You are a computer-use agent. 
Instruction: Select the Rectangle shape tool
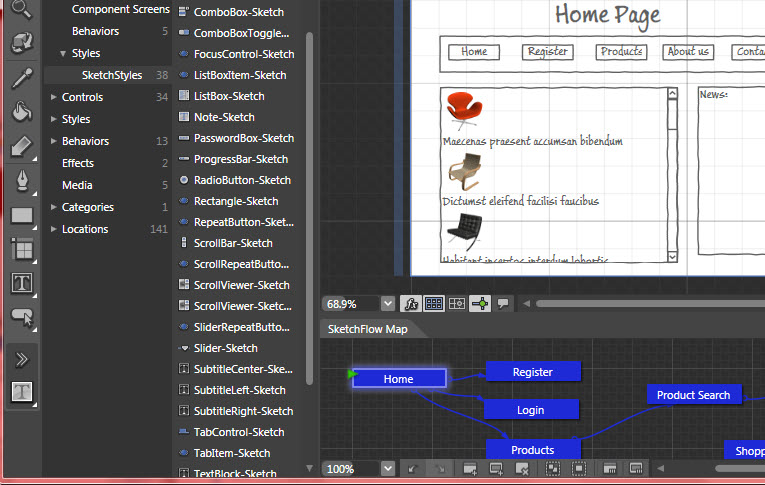point(21,215)
